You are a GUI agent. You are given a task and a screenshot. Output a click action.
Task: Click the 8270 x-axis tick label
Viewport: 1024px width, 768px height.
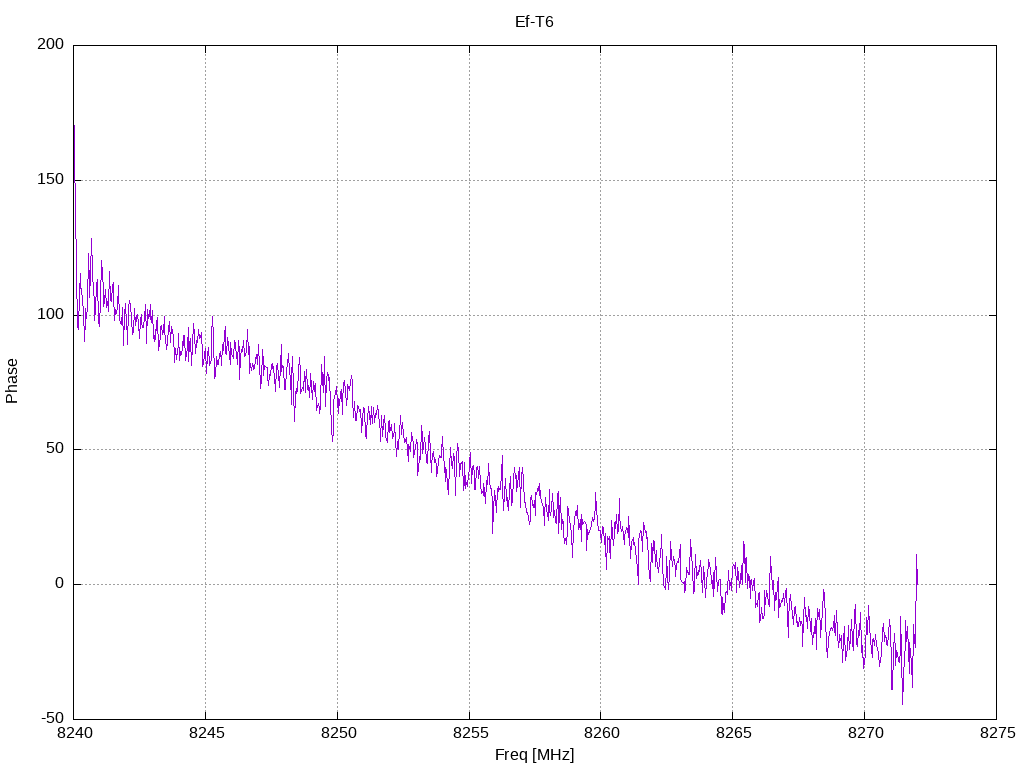pos(865,733)
